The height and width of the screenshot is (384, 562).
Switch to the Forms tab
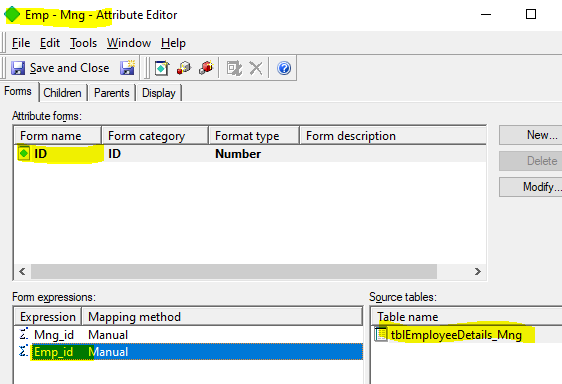(18, 91)
